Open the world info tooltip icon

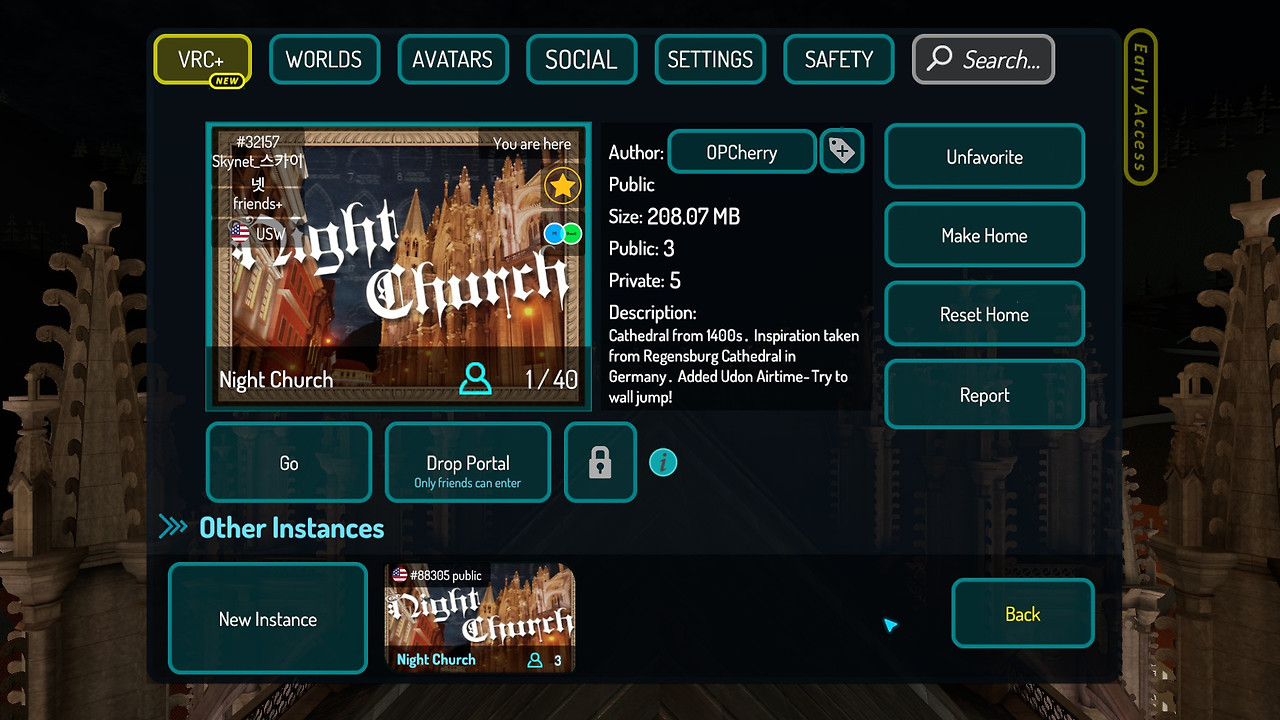(x=663, y=462)
